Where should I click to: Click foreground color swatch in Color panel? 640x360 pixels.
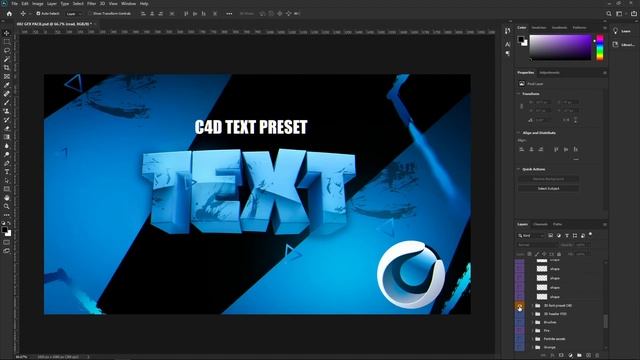click(521, 40)
